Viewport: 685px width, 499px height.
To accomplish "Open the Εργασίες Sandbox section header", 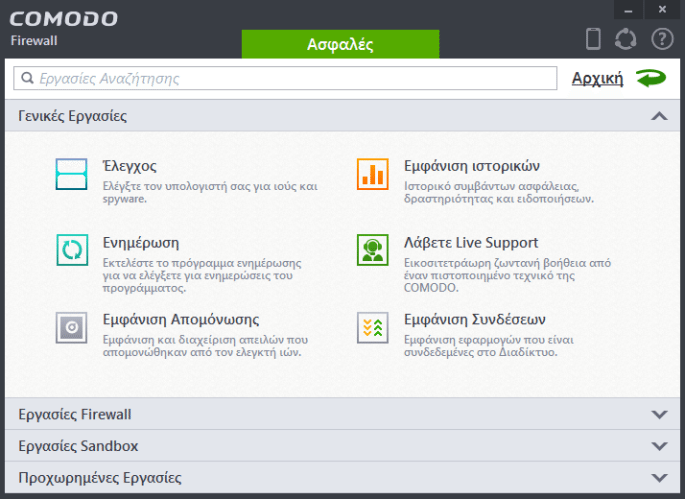I will [x=342, y=446].
